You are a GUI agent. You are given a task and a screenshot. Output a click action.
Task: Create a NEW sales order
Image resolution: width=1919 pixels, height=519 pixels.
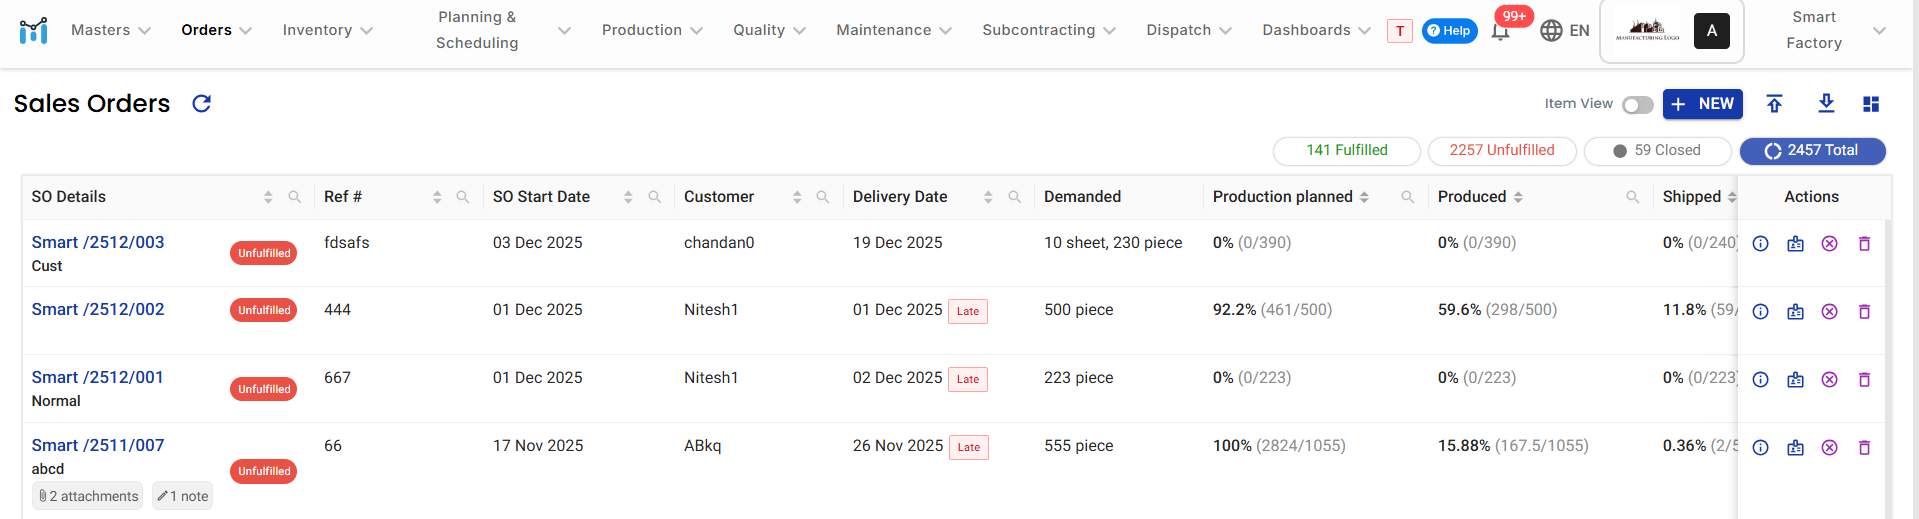coord(1702,104)
